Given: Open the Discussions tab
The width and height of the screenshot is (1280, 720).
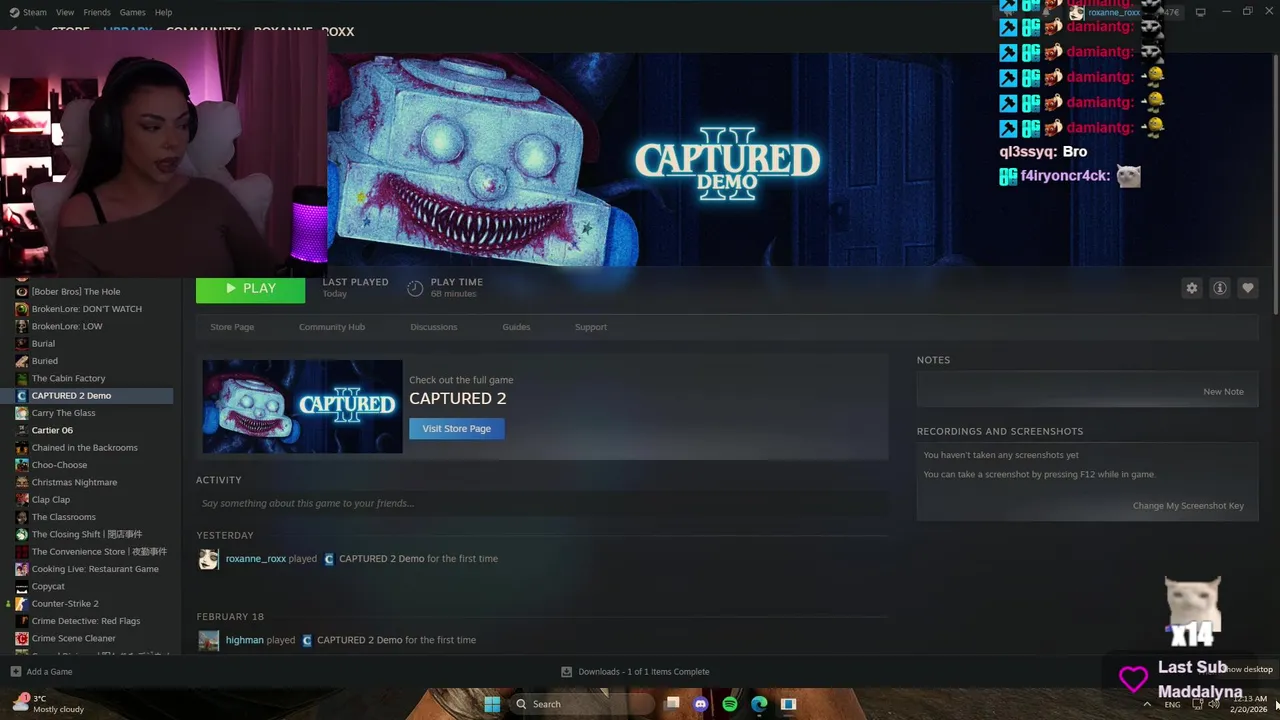Looking at the screenshot, I should pos(434,327).
